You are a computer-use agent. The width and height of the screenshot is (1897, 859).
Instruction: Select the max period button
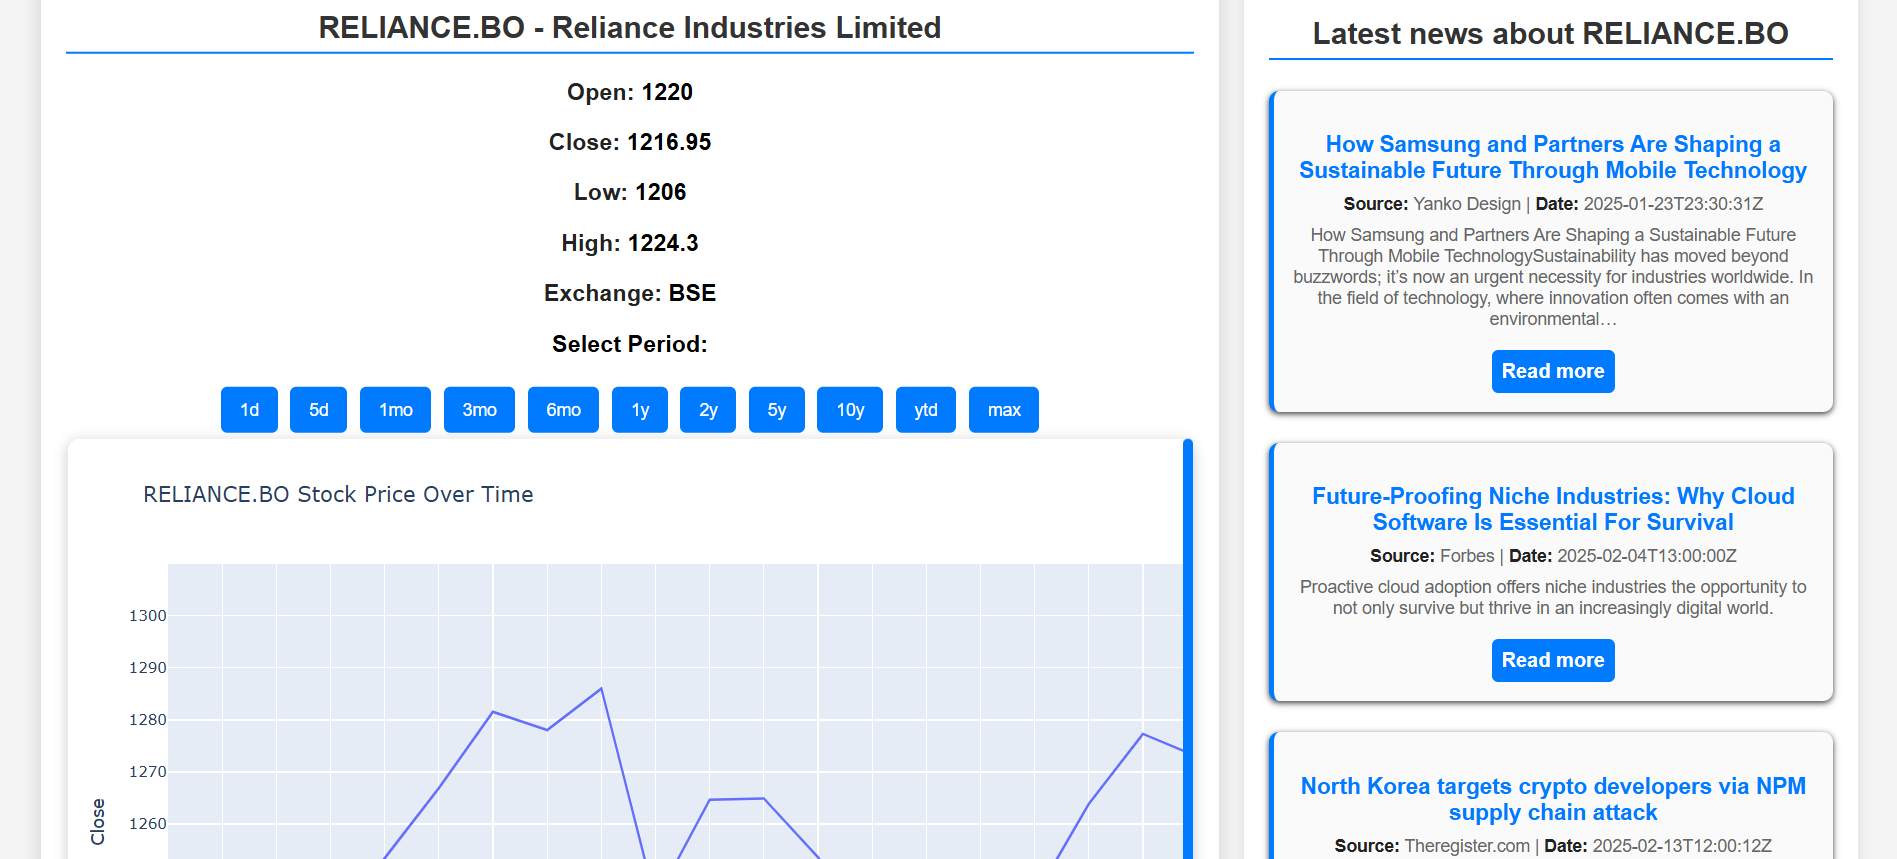pos(1004,410)
